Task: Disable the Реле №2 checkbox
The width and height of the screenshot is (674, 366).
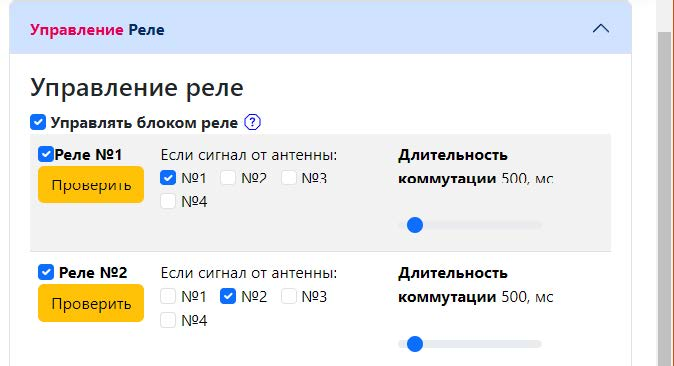Action: point(46,272)
